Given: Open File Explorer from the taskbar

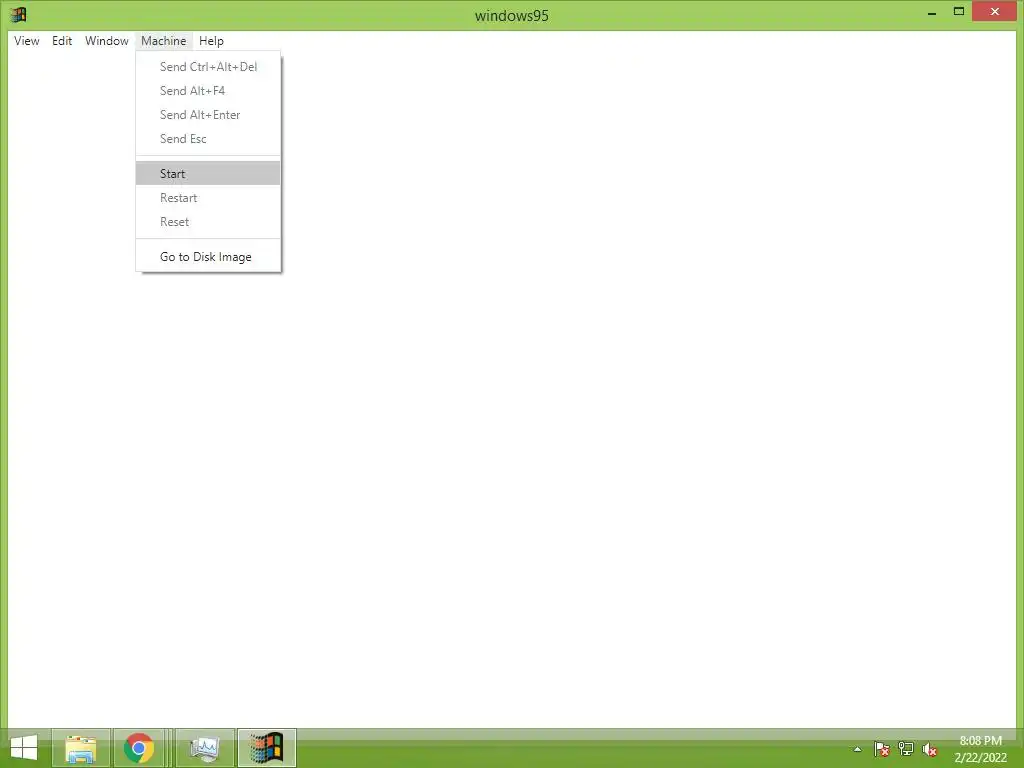Looking at the screenshot, I should pos(81,748).
